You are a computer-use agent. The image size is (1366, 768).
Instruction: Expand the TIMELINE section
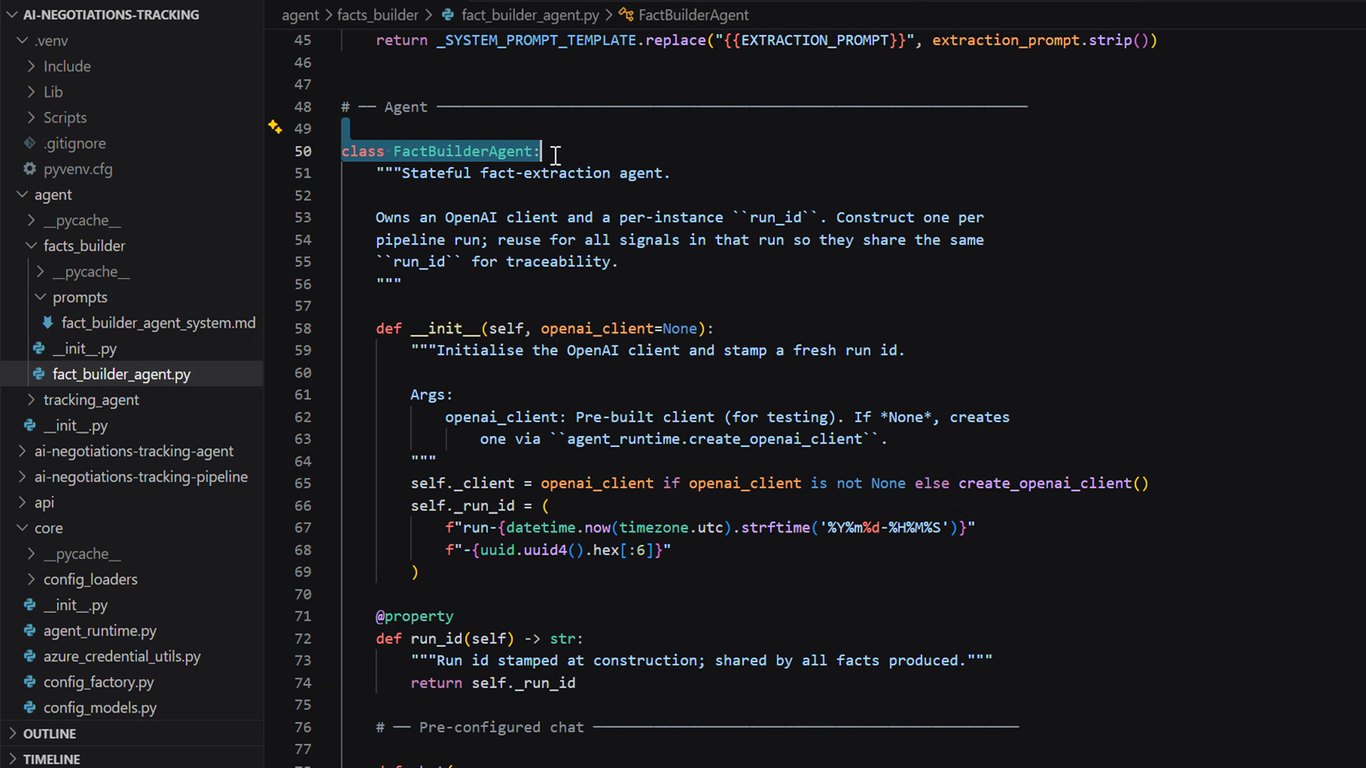click(x=50, y=759)
